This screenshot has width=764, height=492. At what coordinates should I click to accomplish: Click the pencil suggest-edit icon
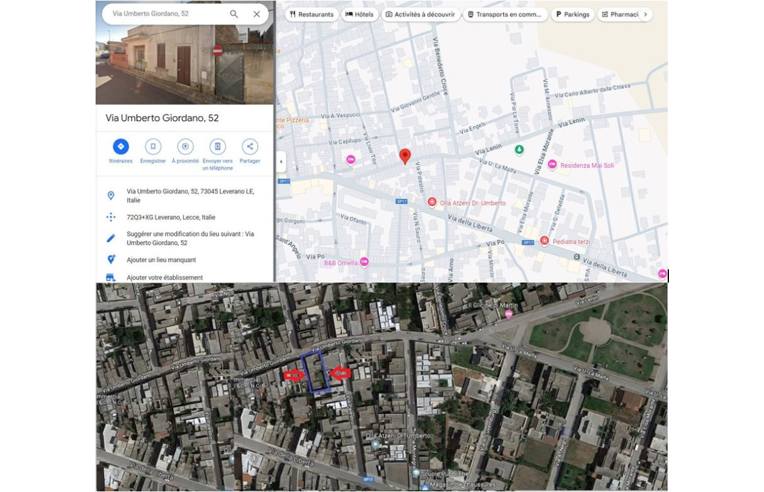point(111,238)
